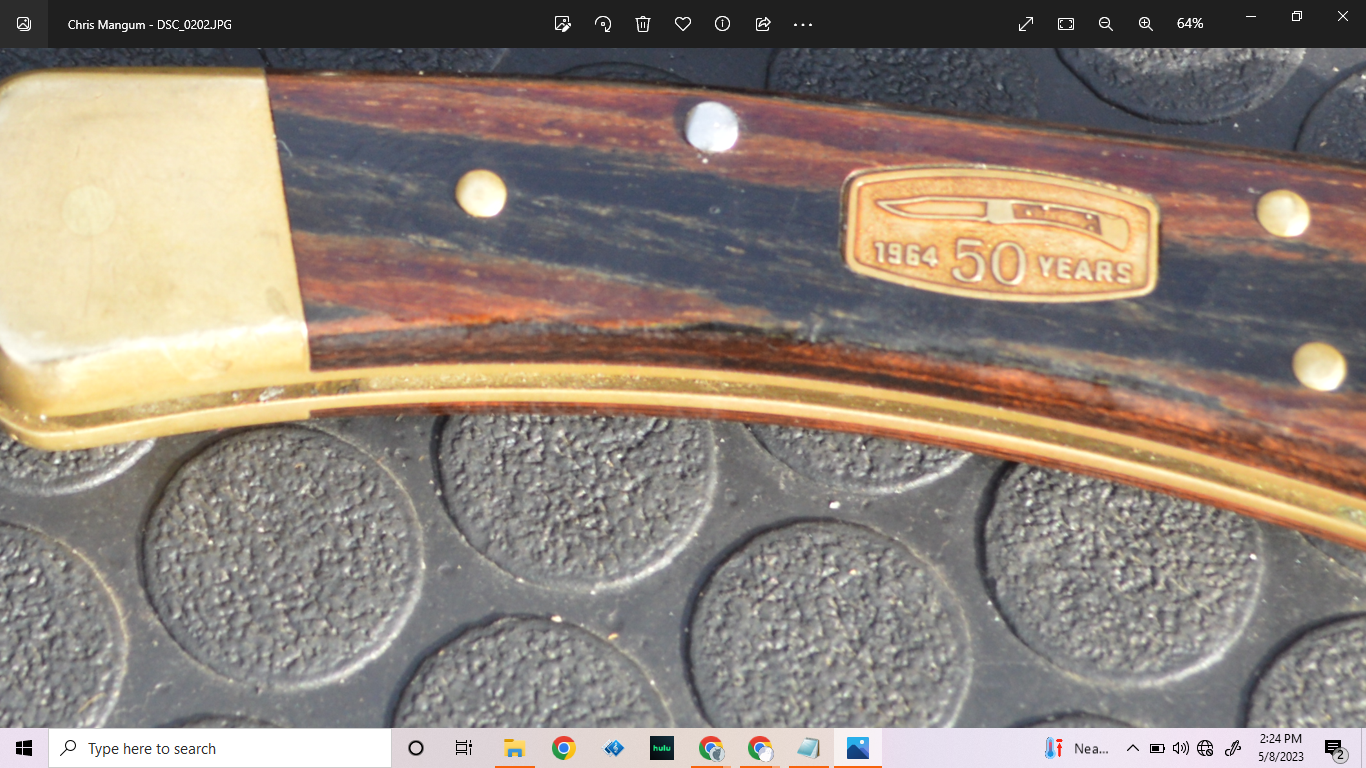The width and height of the screenshot is (1366, 768).
Task: Open Hulu from the taskbar
Action: 661,748
